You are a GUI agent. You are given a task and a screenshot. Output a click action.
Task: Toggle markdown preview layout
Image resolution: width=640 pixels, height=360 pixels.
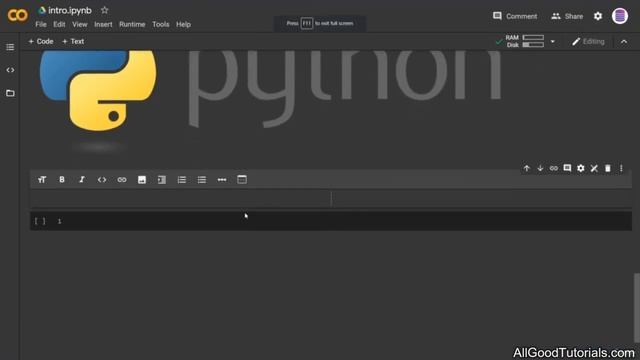242,180
